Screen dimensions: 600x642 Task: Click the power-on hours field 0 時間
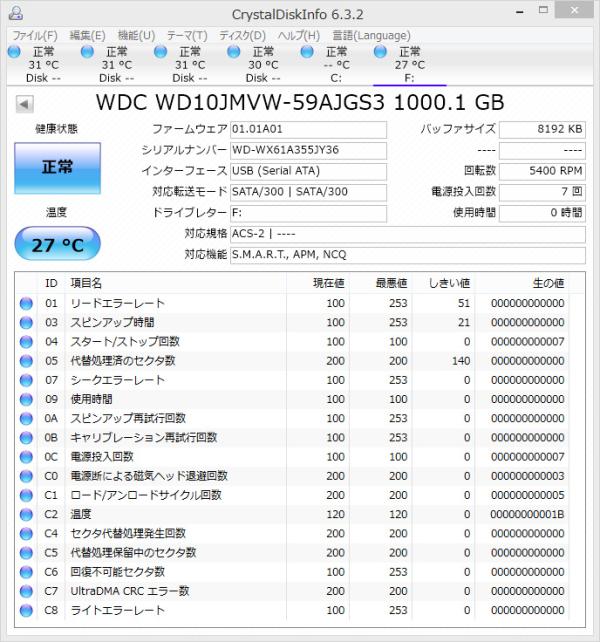pos(542,213)
